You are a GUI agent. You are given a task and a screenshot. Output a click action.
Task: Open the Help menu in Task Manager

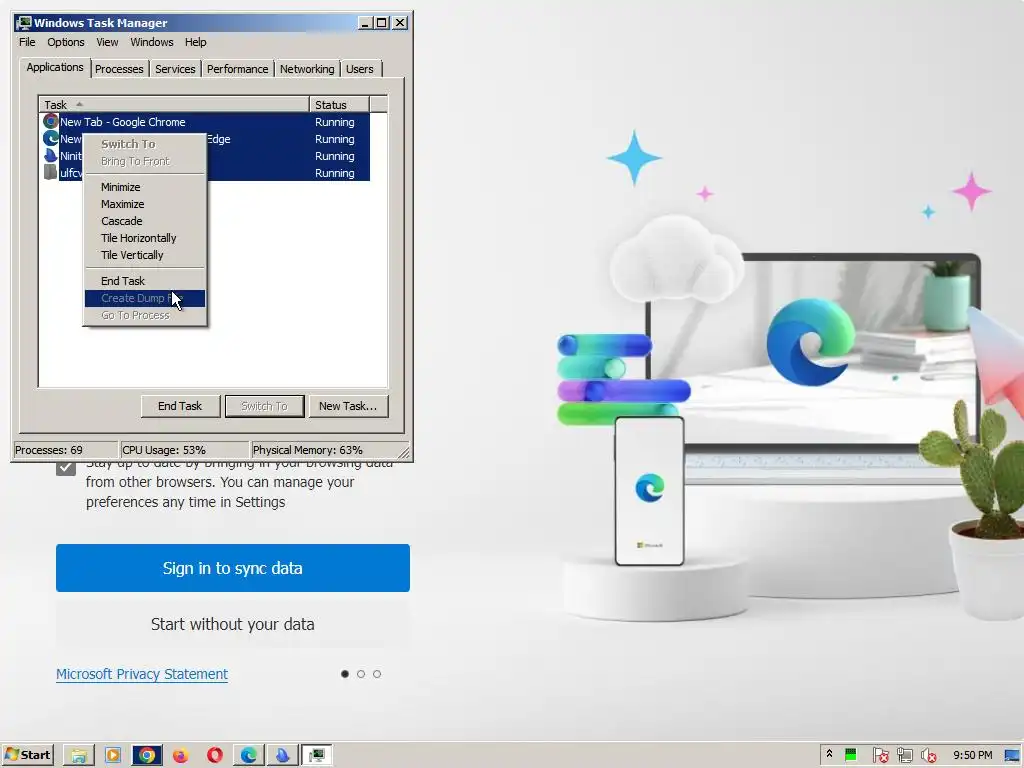[195, 42]
